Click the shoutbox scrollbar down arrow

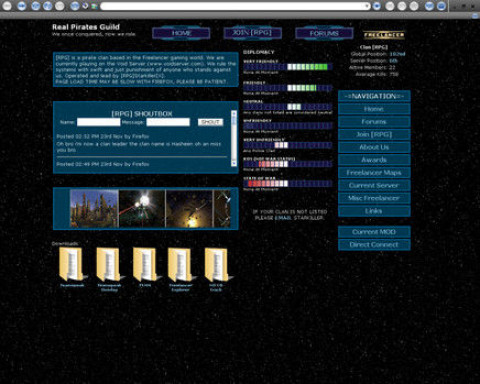click(234, 163)
